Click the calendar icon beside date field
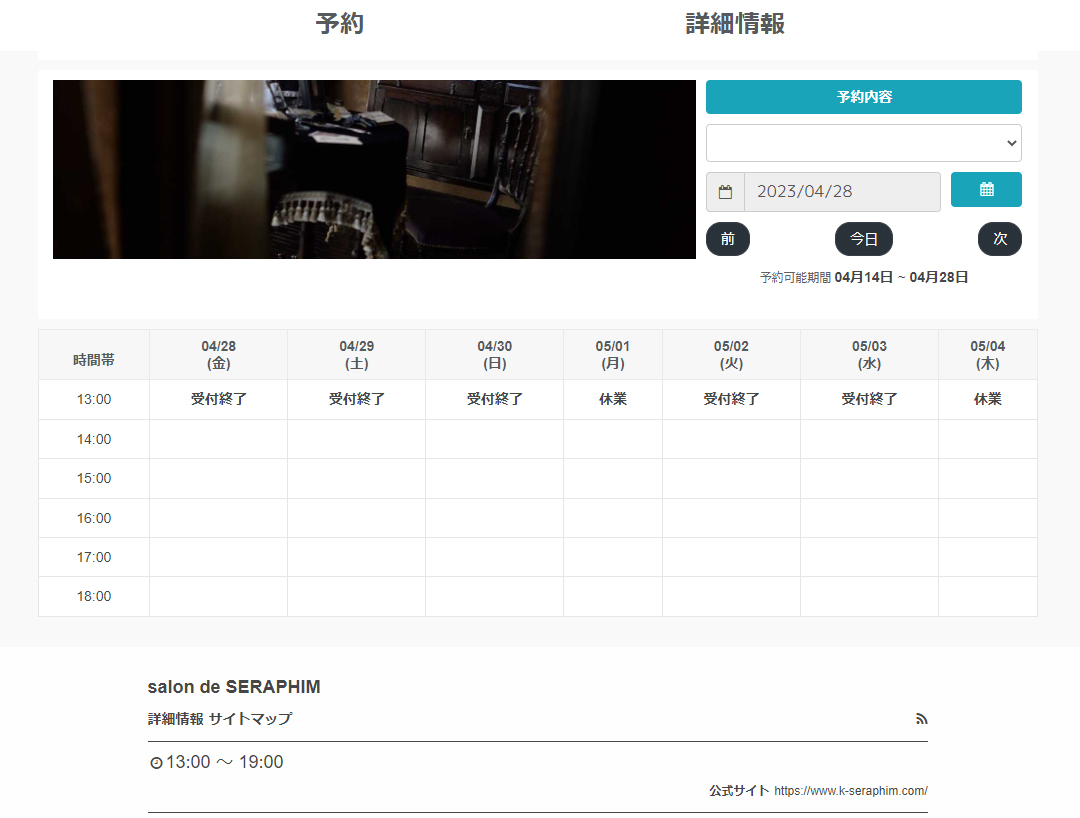The width and height of the screenshot is (1080, 818). click(725, 192)
